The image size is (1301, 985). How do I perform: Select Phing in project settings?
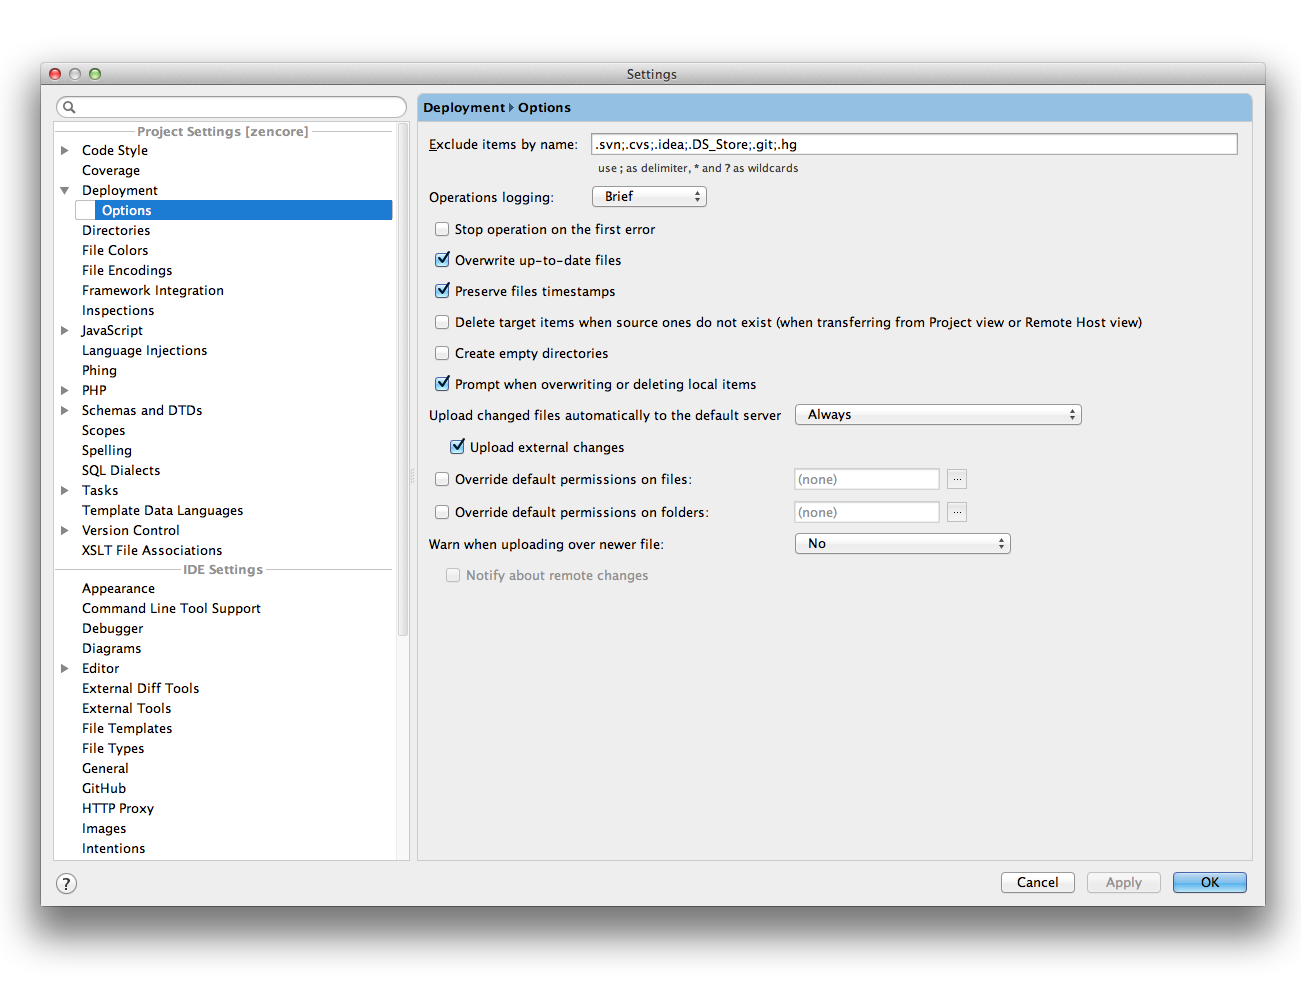pos(99,370)
